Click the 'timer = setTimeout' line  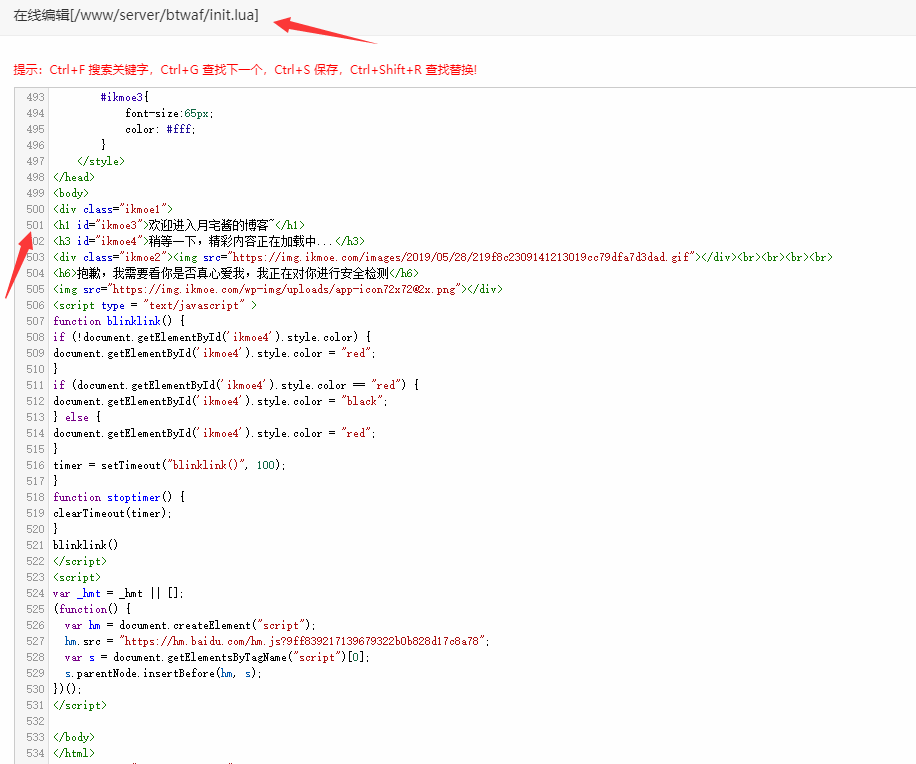pyautogui.click(x=169, y=466)
